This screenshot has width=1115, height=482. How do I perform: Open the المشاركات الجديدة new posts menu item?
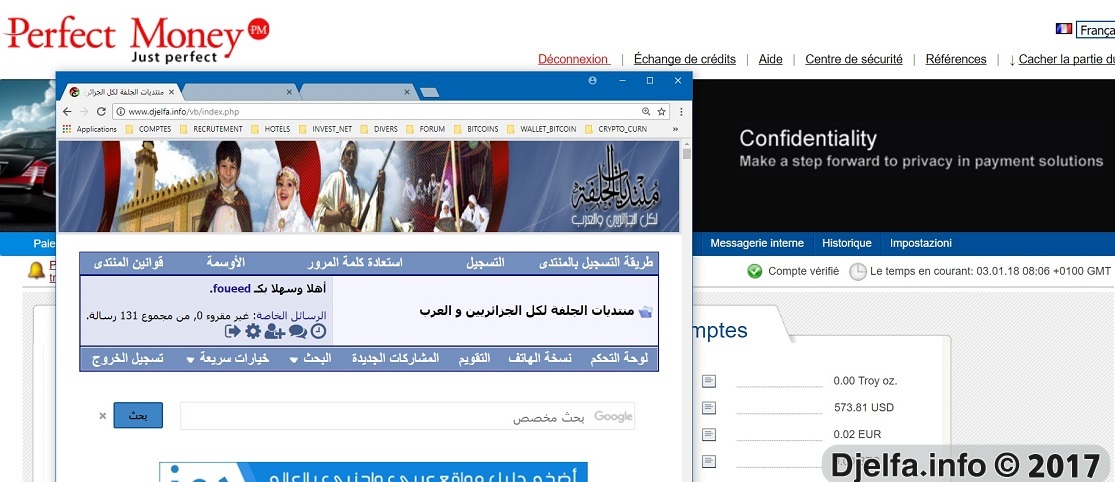(x=395, y=358)
